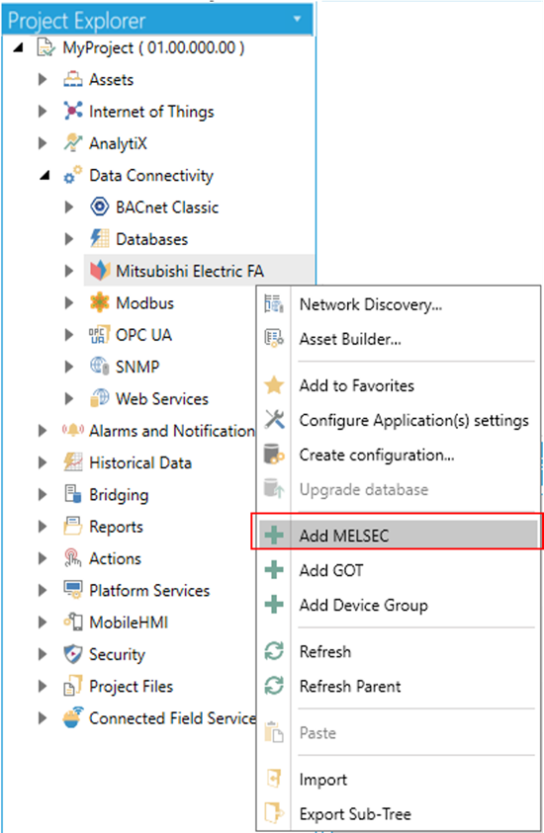Image resolution: width=544 pixels, height=833 pixels.
Task: Click the Databases lightning grid icon
Action: pyautogui.click(x=99, y=239)
